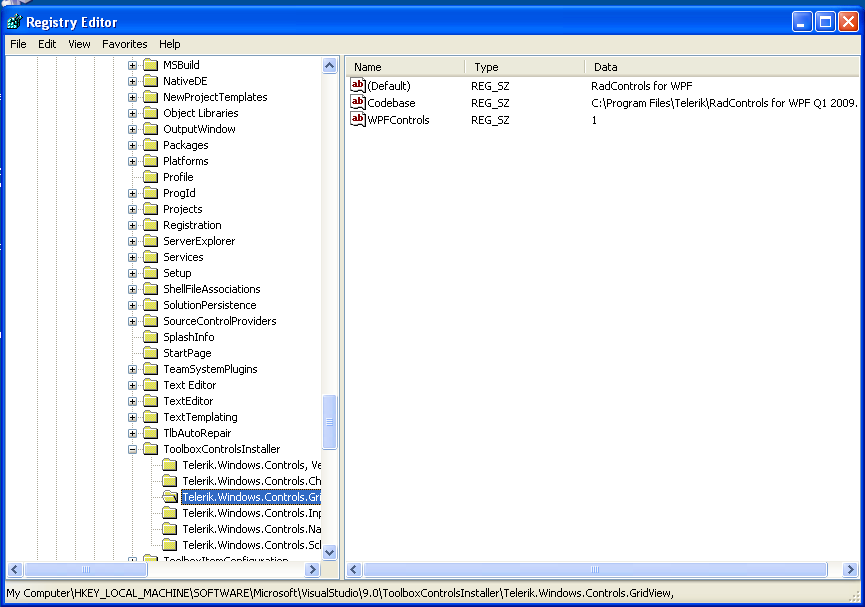Collapse the ToolboxControlsInstaller key

coord(132,449)
